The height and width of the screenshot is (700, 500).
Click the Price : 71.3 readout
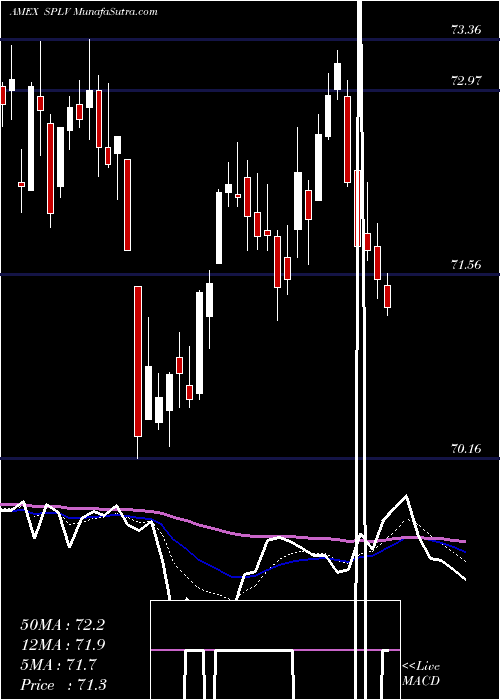(x=63, y=685)
